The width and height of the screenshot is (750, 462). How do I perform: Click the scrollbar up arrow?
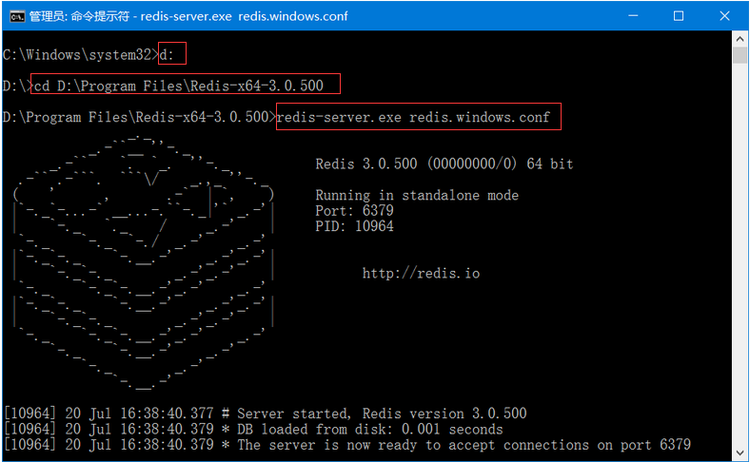pos(740,39)
